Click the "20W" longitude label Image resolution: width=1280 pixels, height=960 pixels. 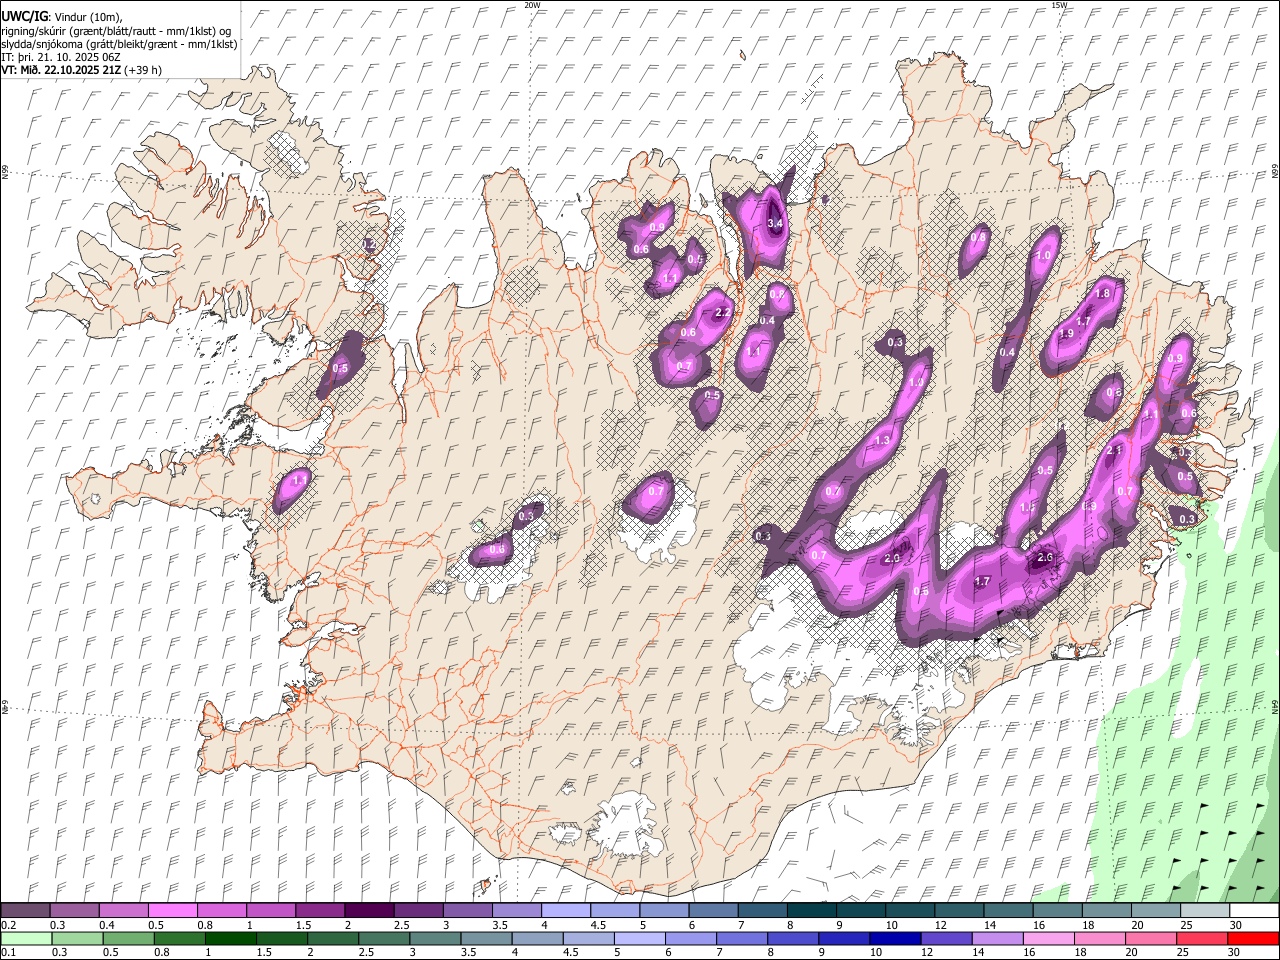coord(533,5)
